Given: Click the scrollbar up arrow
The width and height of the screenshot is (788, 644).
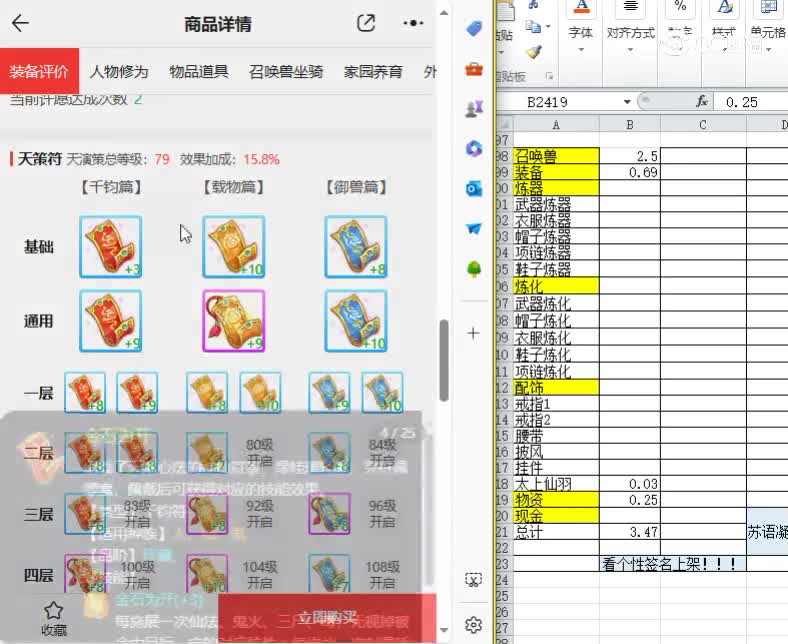Looking at the screenshot, I should tap(444, 13).
